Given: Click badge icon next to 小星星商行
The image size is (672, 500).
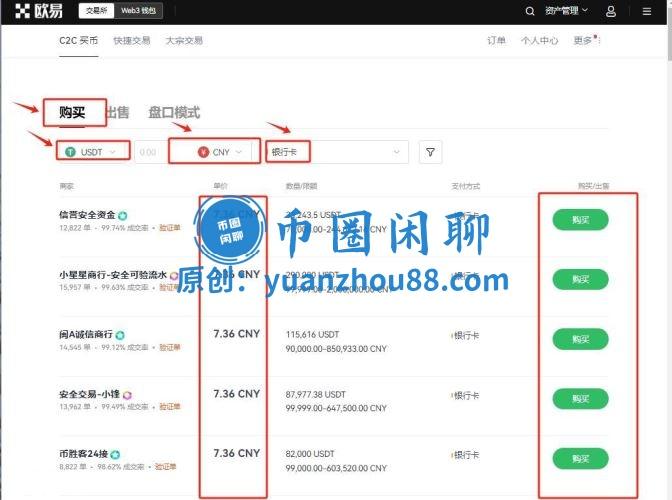Looking at the screenshot, I should point(174,275).
